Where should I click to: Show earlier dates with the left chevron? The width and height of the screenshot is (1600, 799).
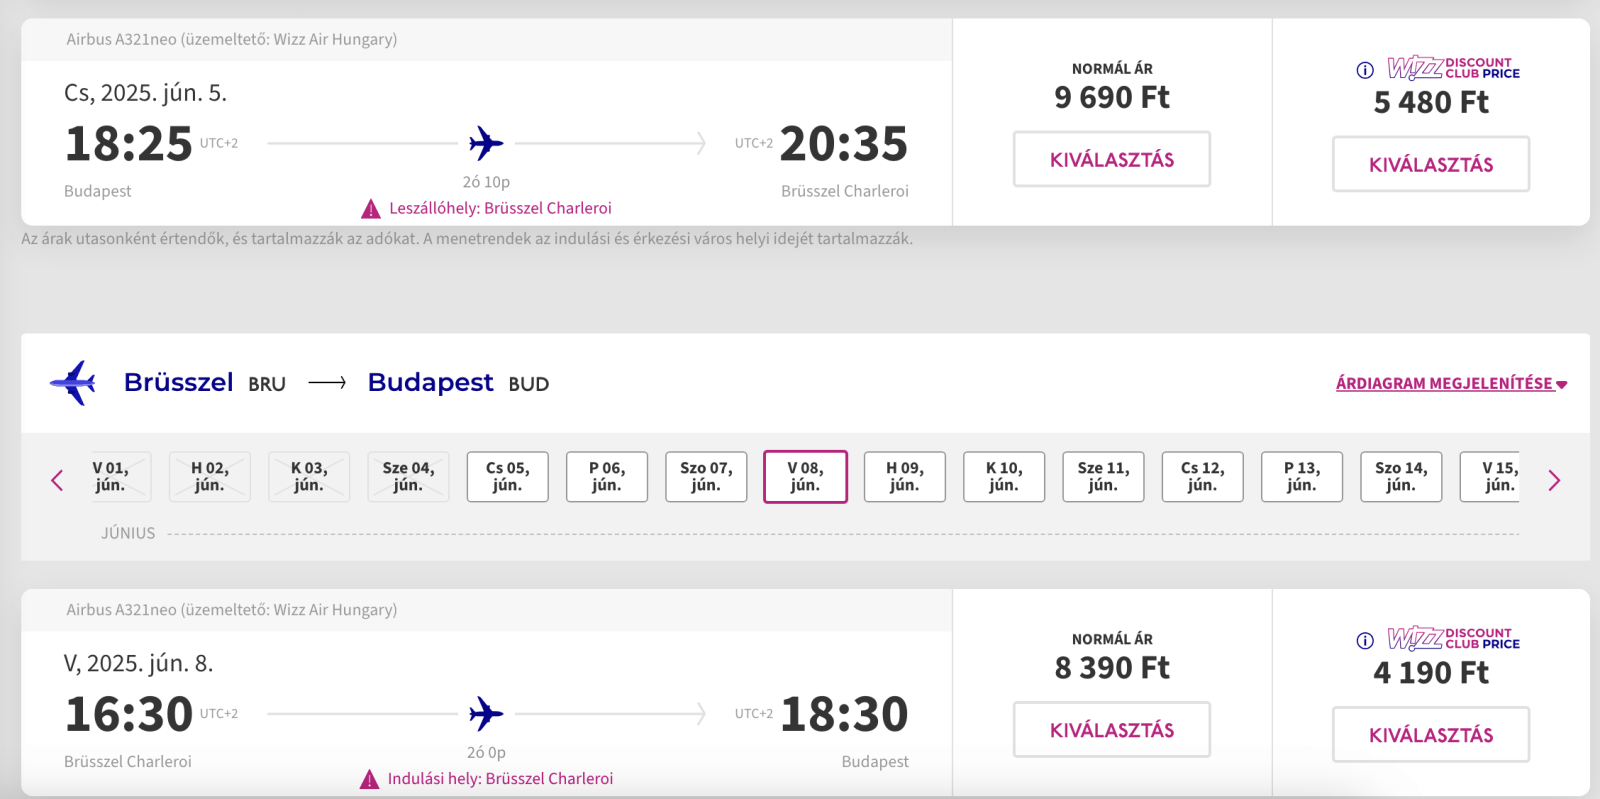point(57,480)
